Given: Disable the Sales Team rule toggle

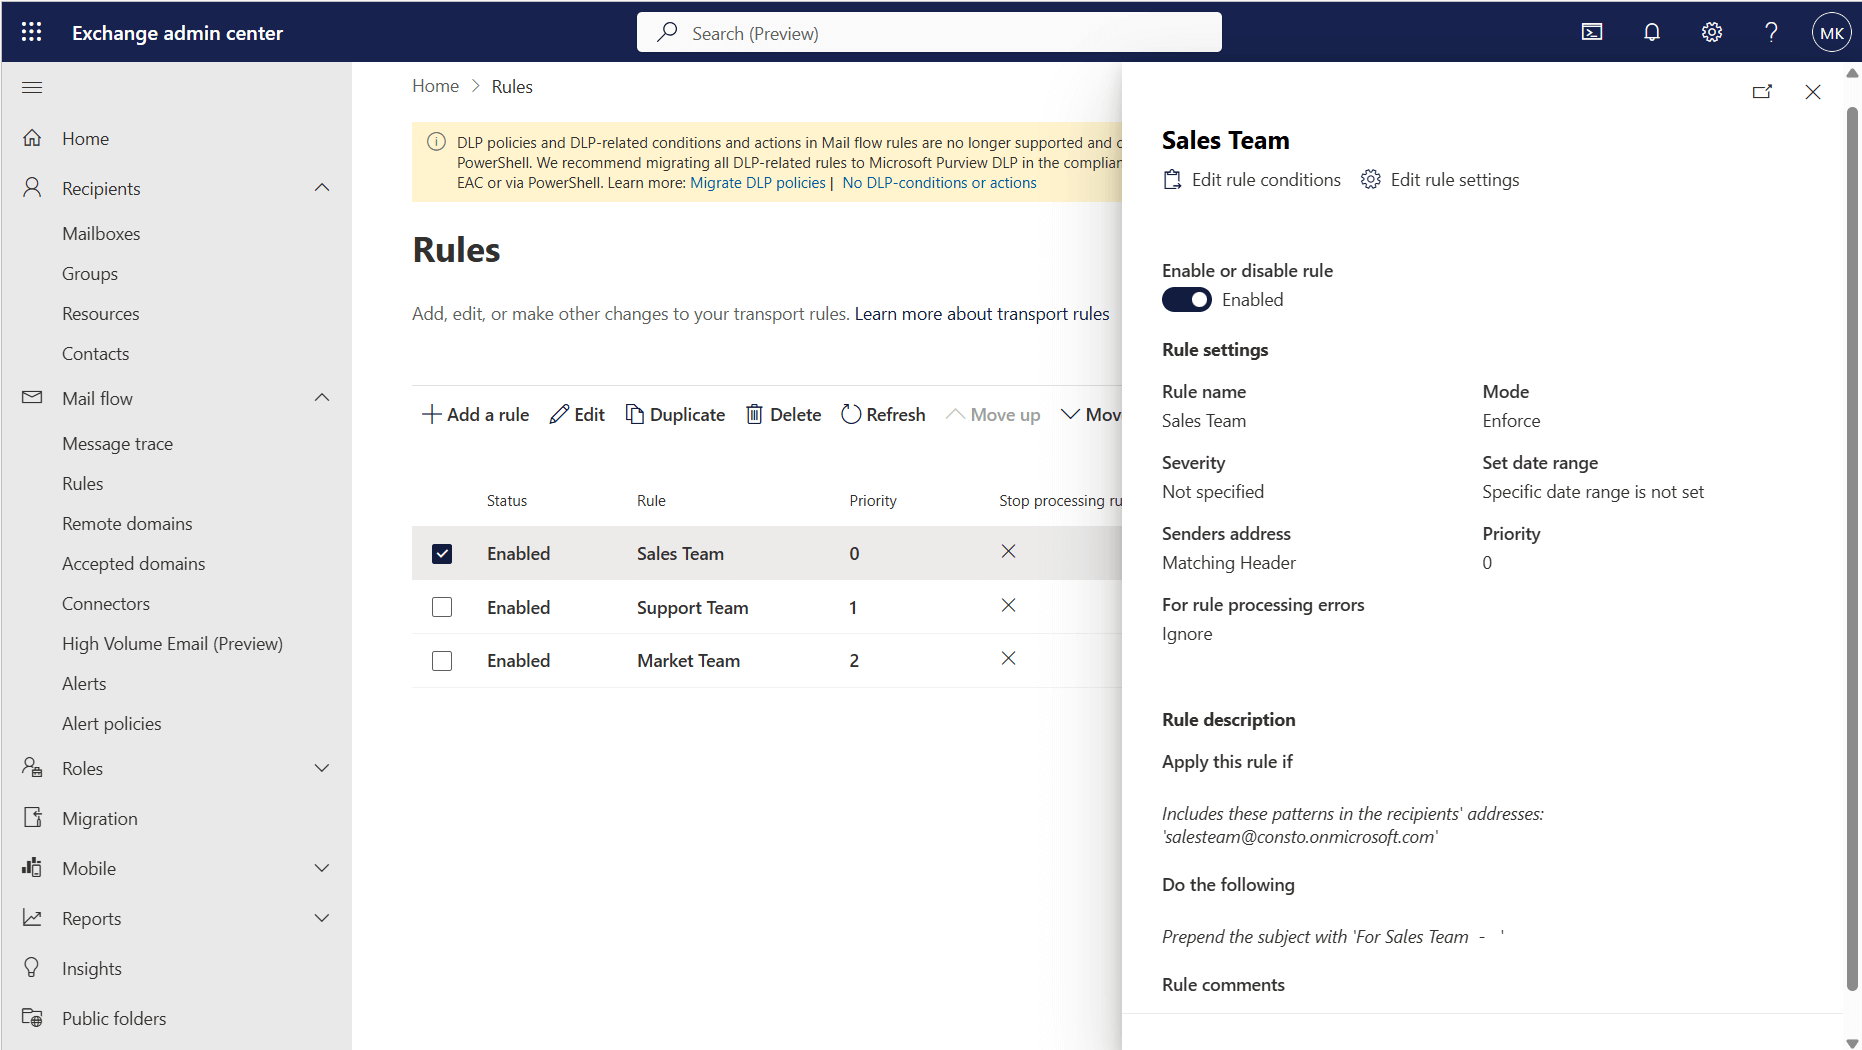Looking at the screenshot, I should 1186,300.
